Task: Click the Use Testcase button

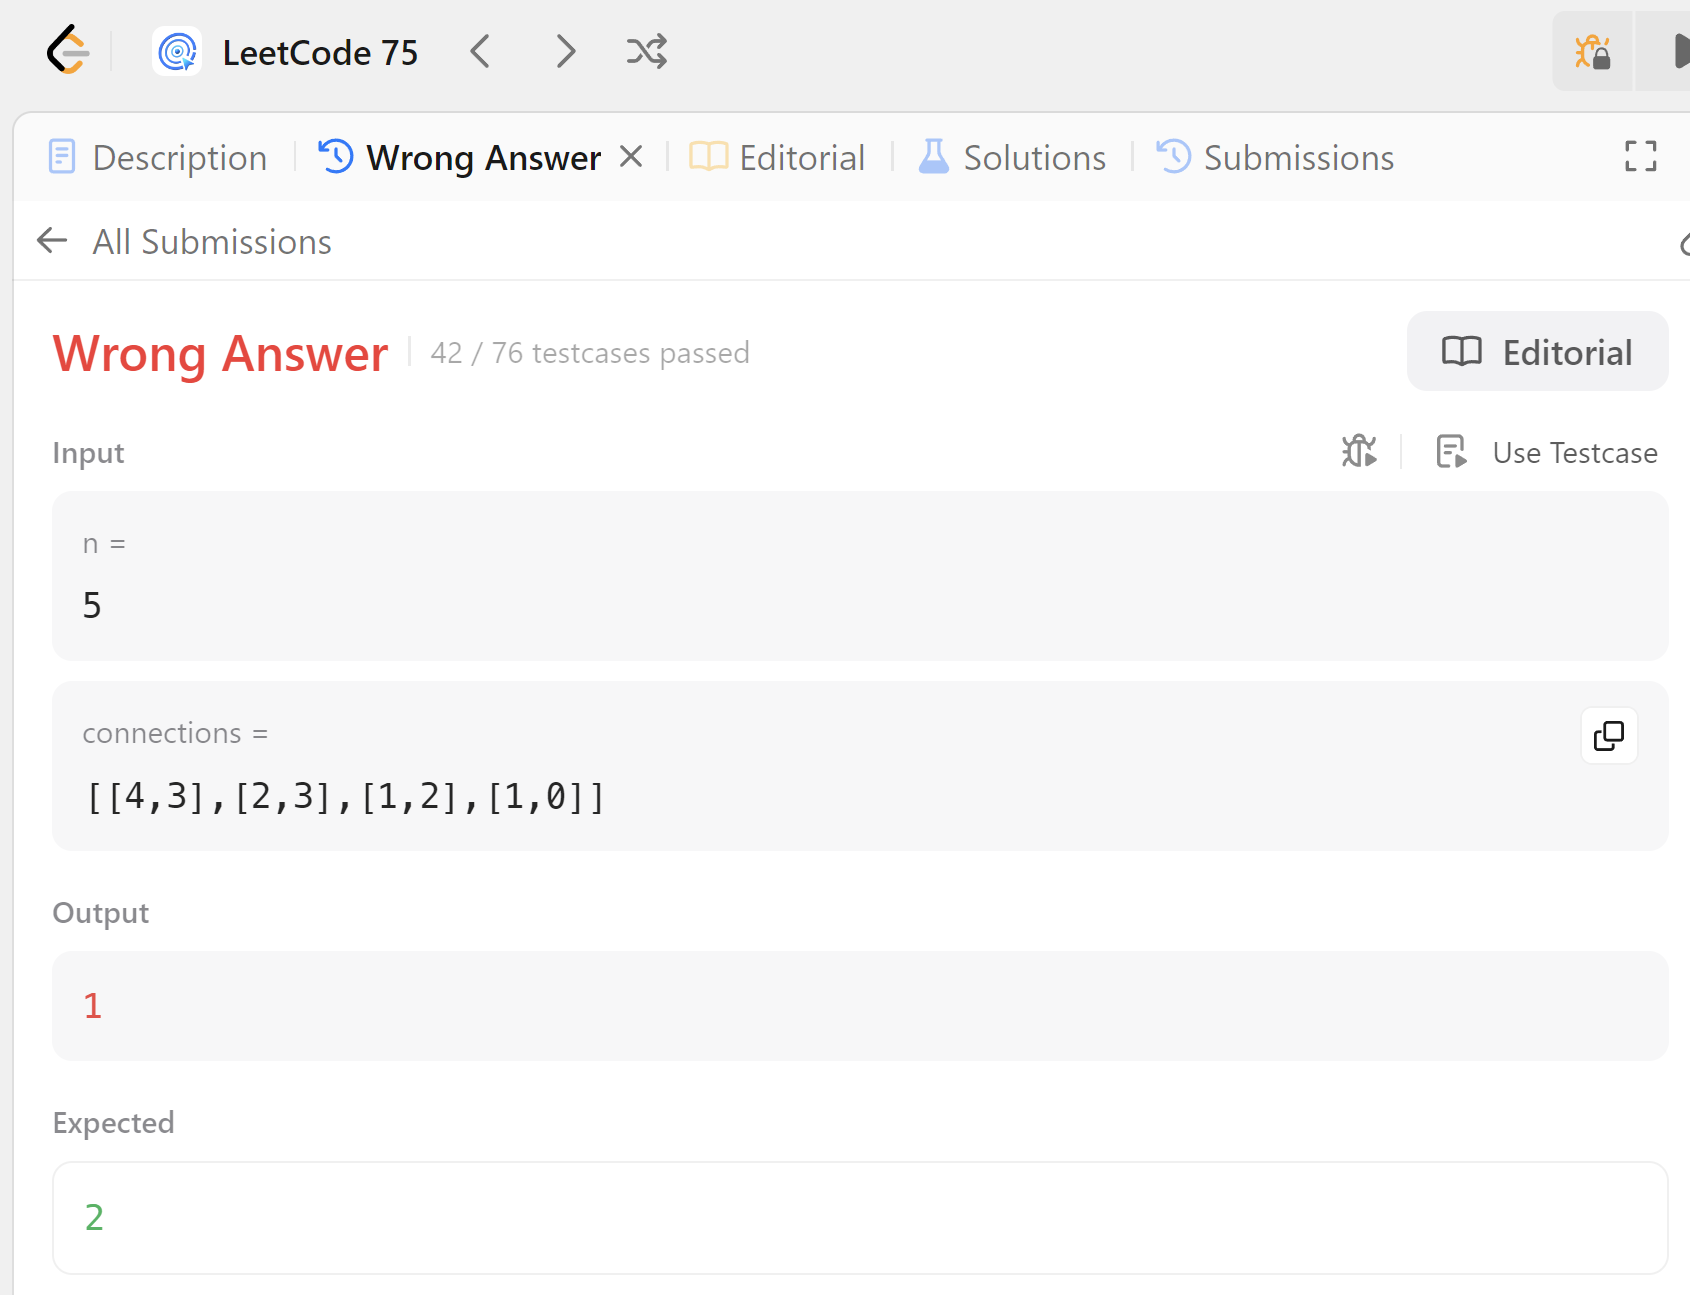Action: (x=1547, y=452)
